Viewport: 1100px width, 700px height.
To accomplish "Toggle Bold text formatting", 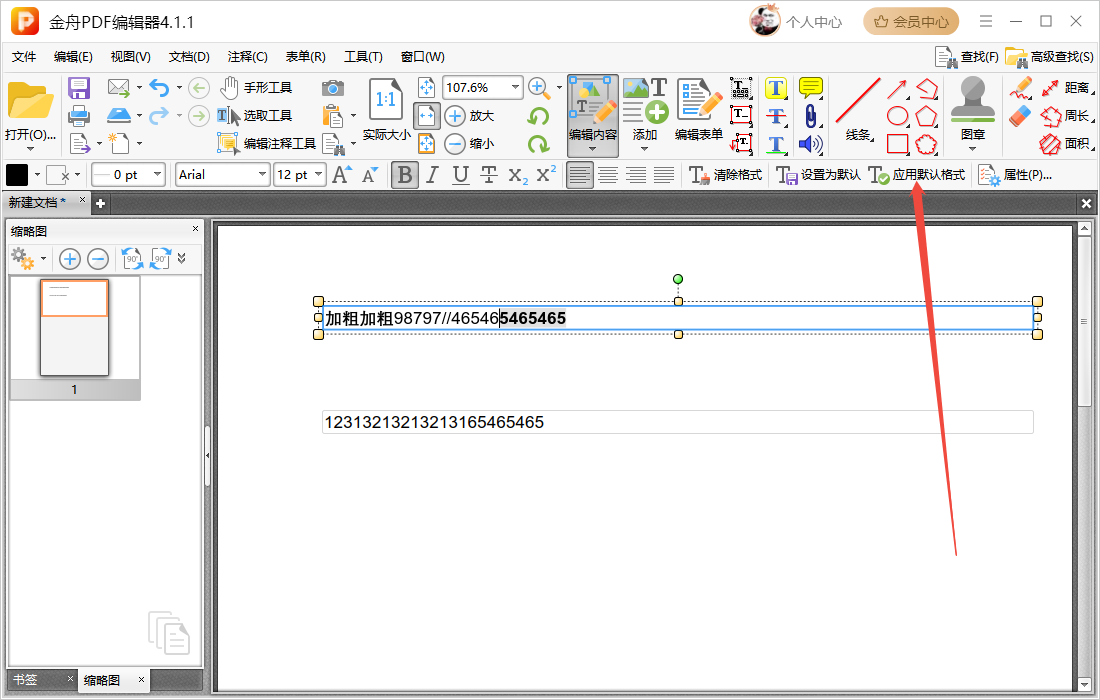I will pos(404,175).
